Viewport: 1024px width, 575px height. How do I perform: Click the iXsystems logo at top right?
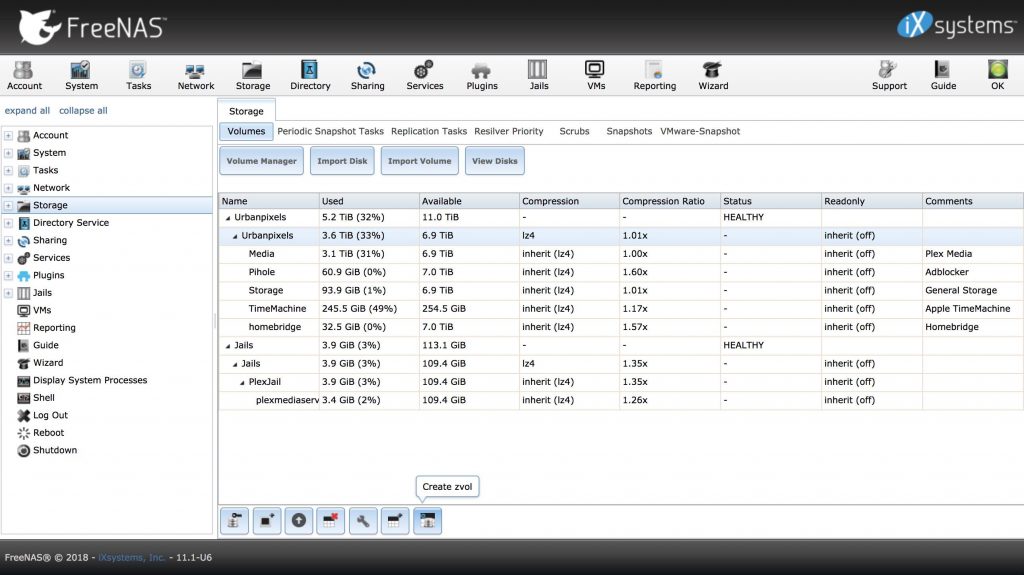[957, 25]
